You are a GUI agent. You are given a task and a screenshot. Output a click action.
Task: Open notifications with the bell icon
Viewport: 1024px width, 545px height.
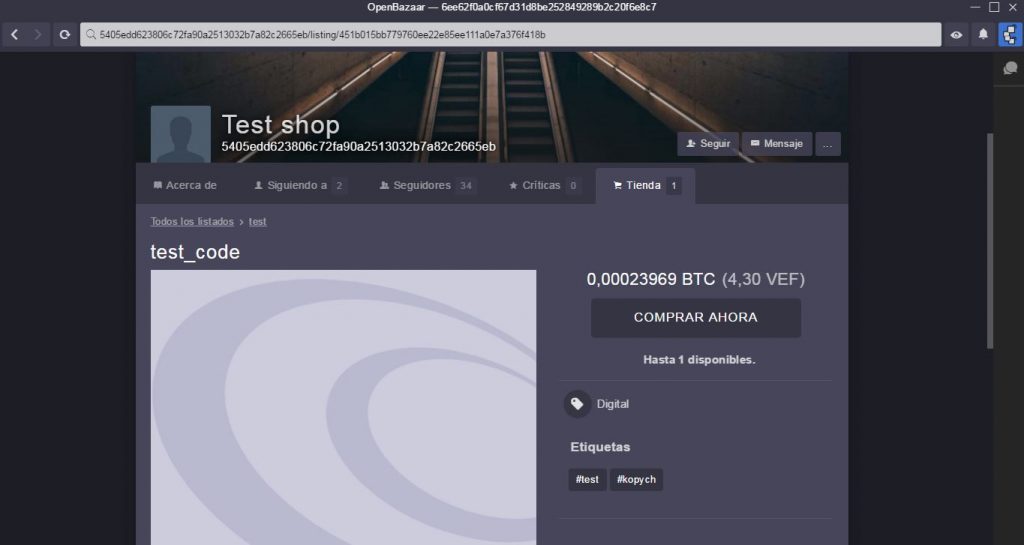click(x=983, y=35)
